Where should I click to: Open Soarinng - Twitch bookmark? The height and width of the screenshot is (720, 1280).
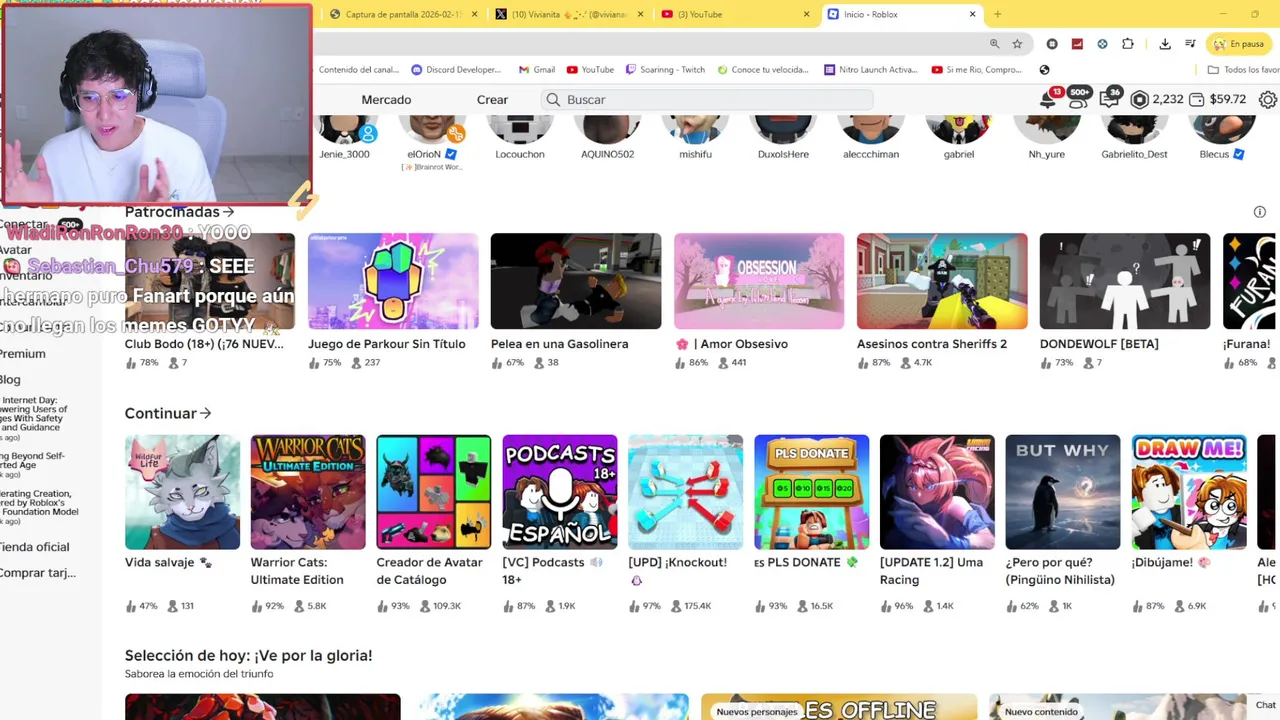[665, 70]
